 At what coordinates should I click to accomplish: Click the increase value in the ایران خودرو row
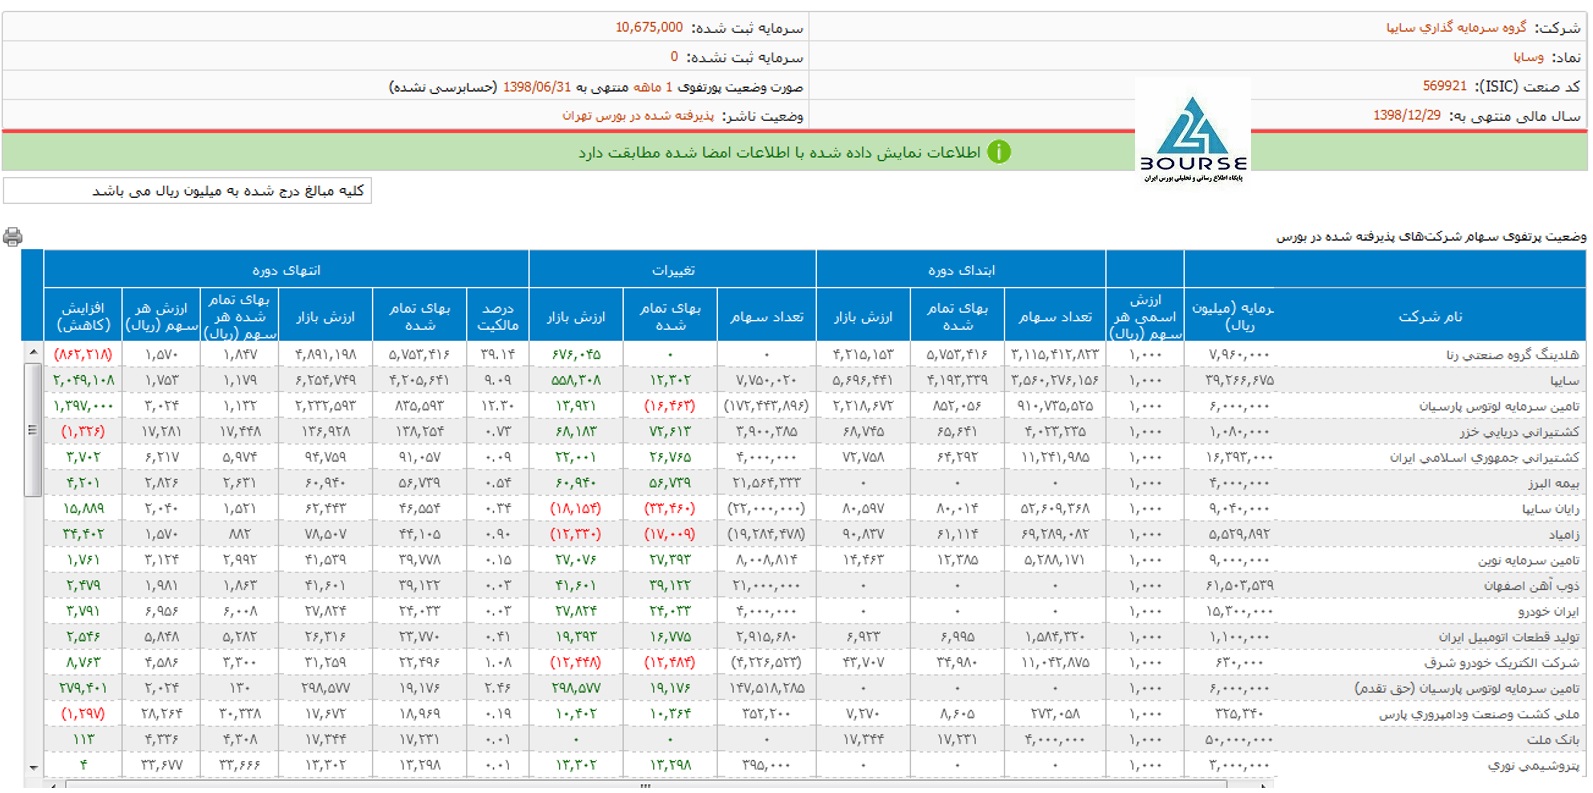click(x=83, y=611)
